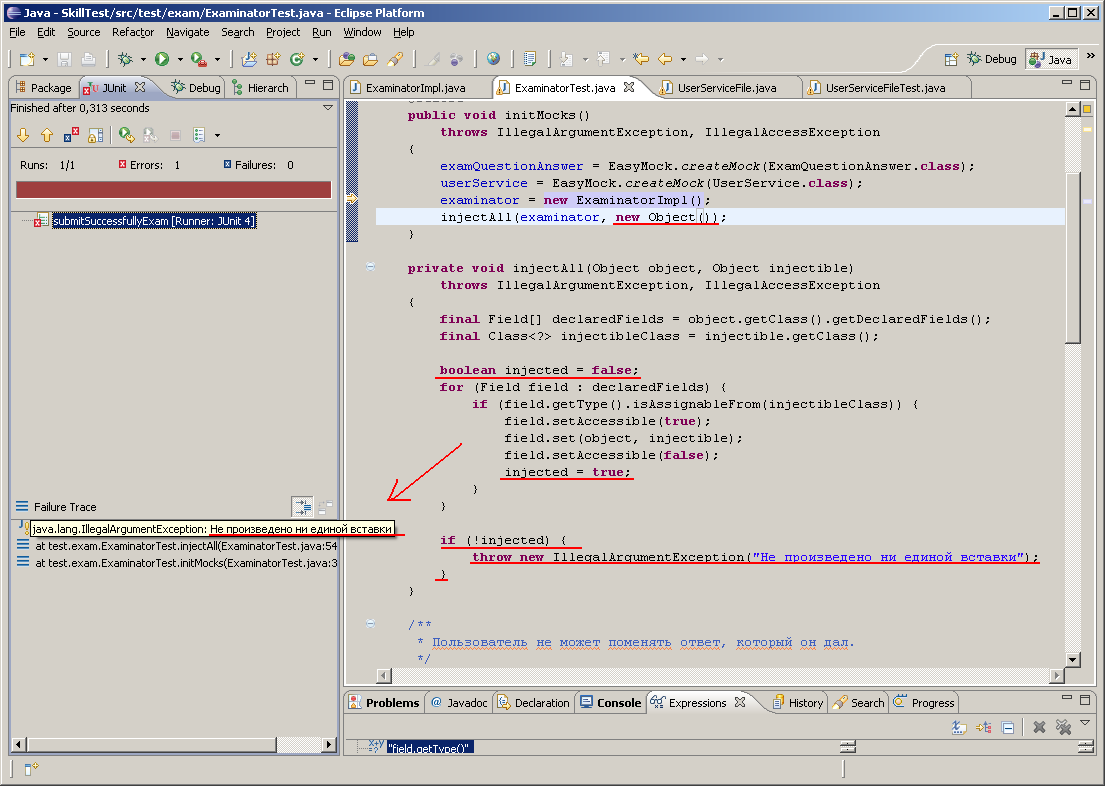
Task: Open the Refactor menu
Action: (x=133, y=32)
